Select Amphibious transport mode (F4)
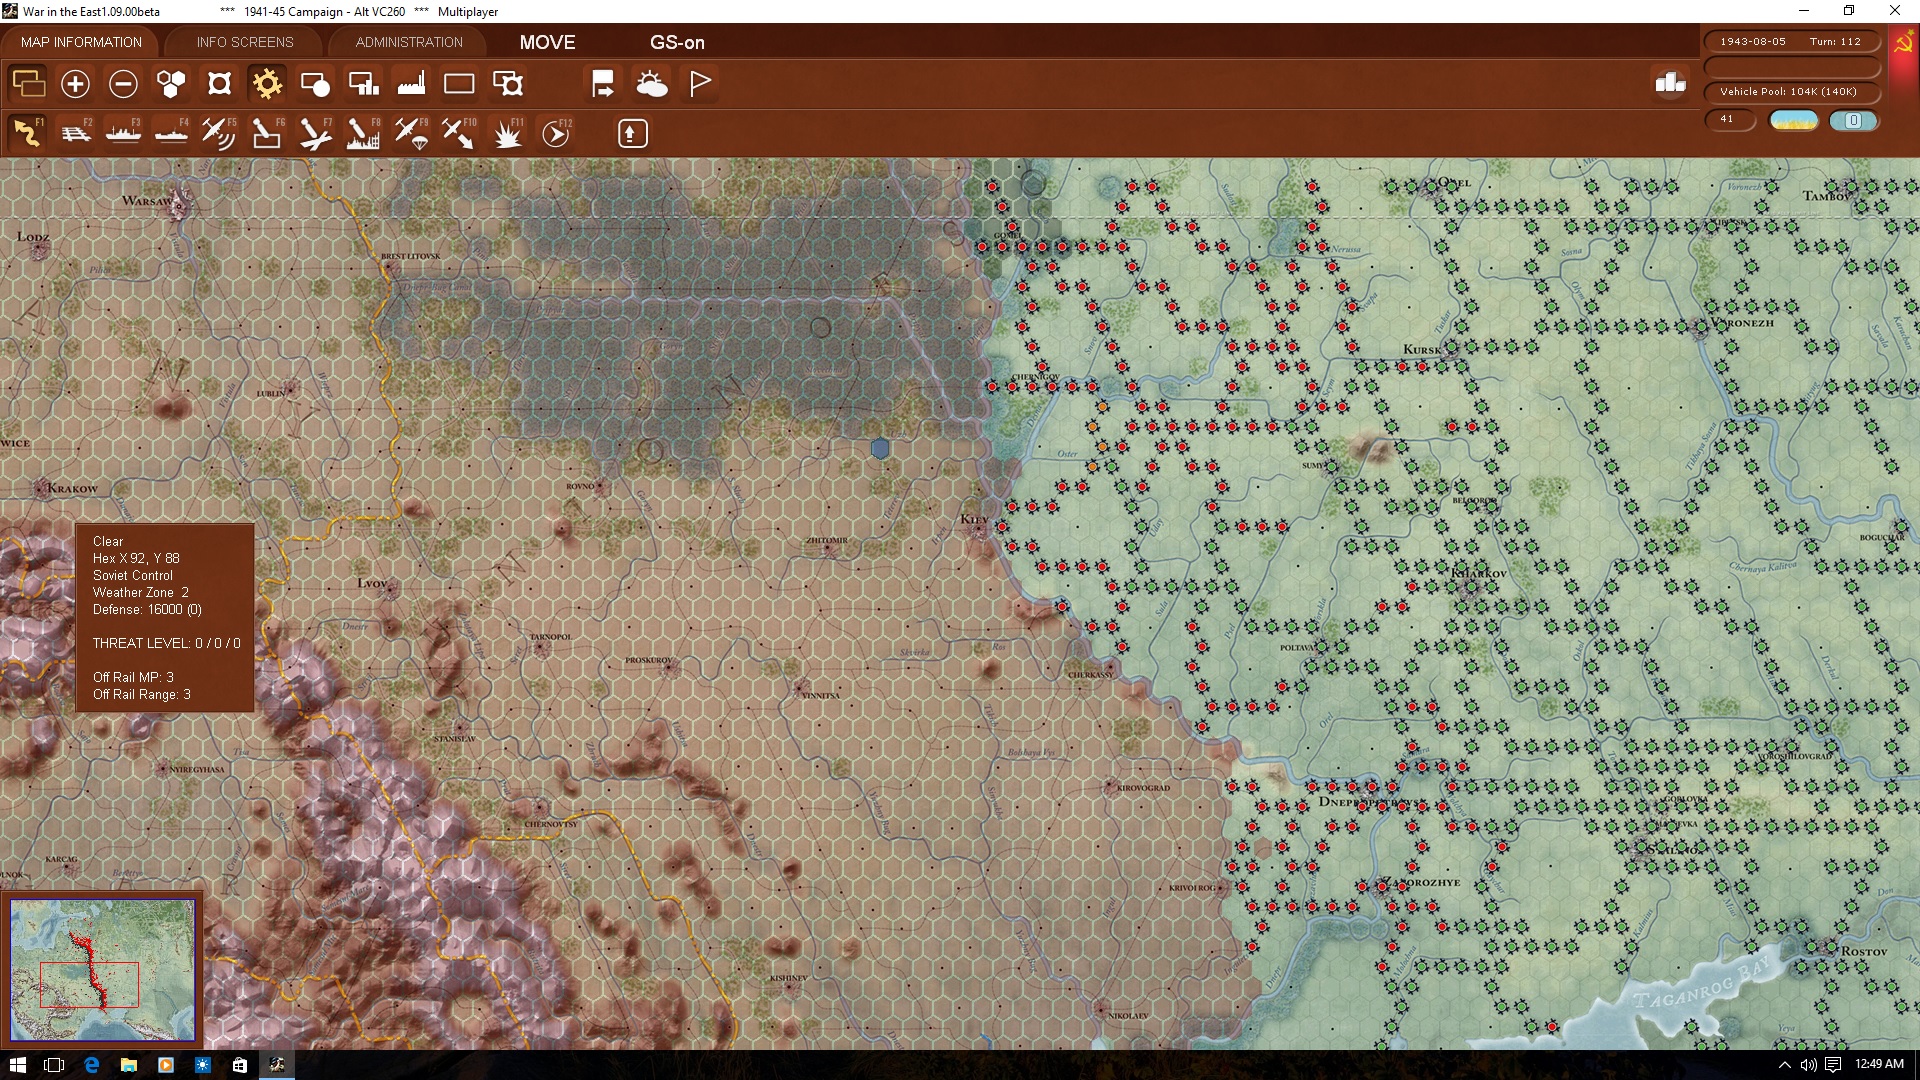This screenshot has width=1920, height=1080. (x=171, y=133)
